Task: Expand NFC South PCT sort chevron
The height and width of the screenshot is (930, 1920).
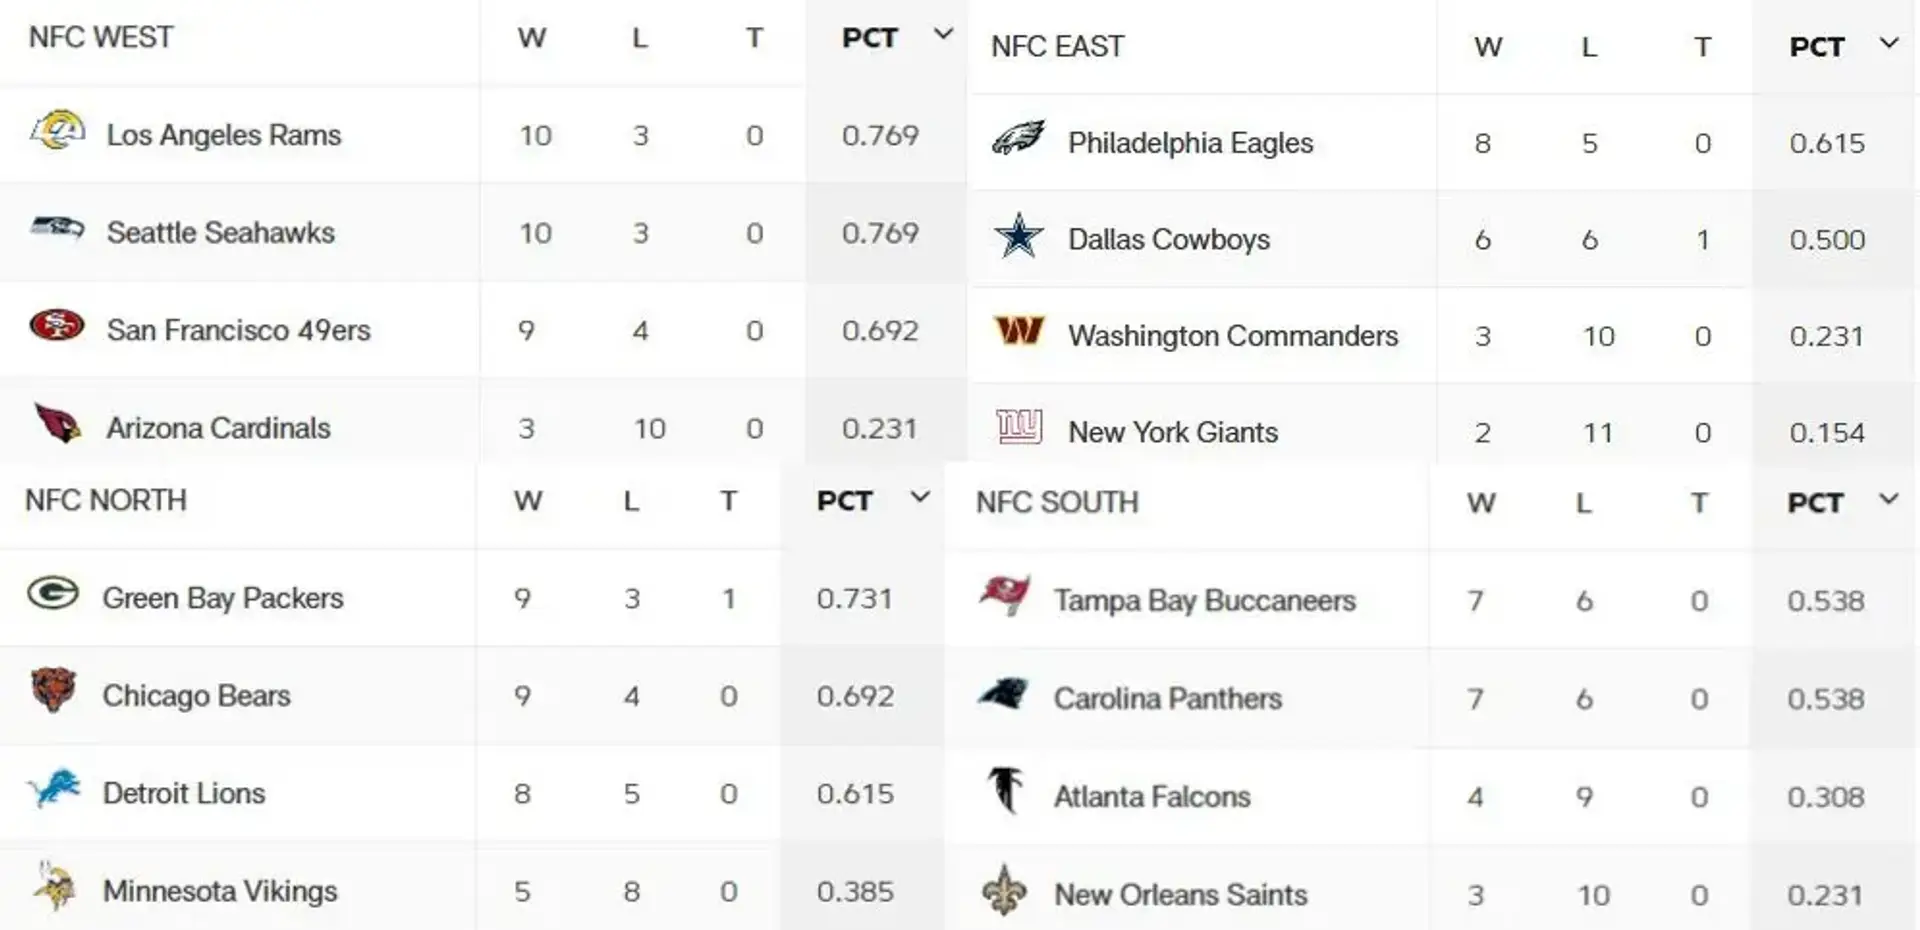Action: 1888,499
